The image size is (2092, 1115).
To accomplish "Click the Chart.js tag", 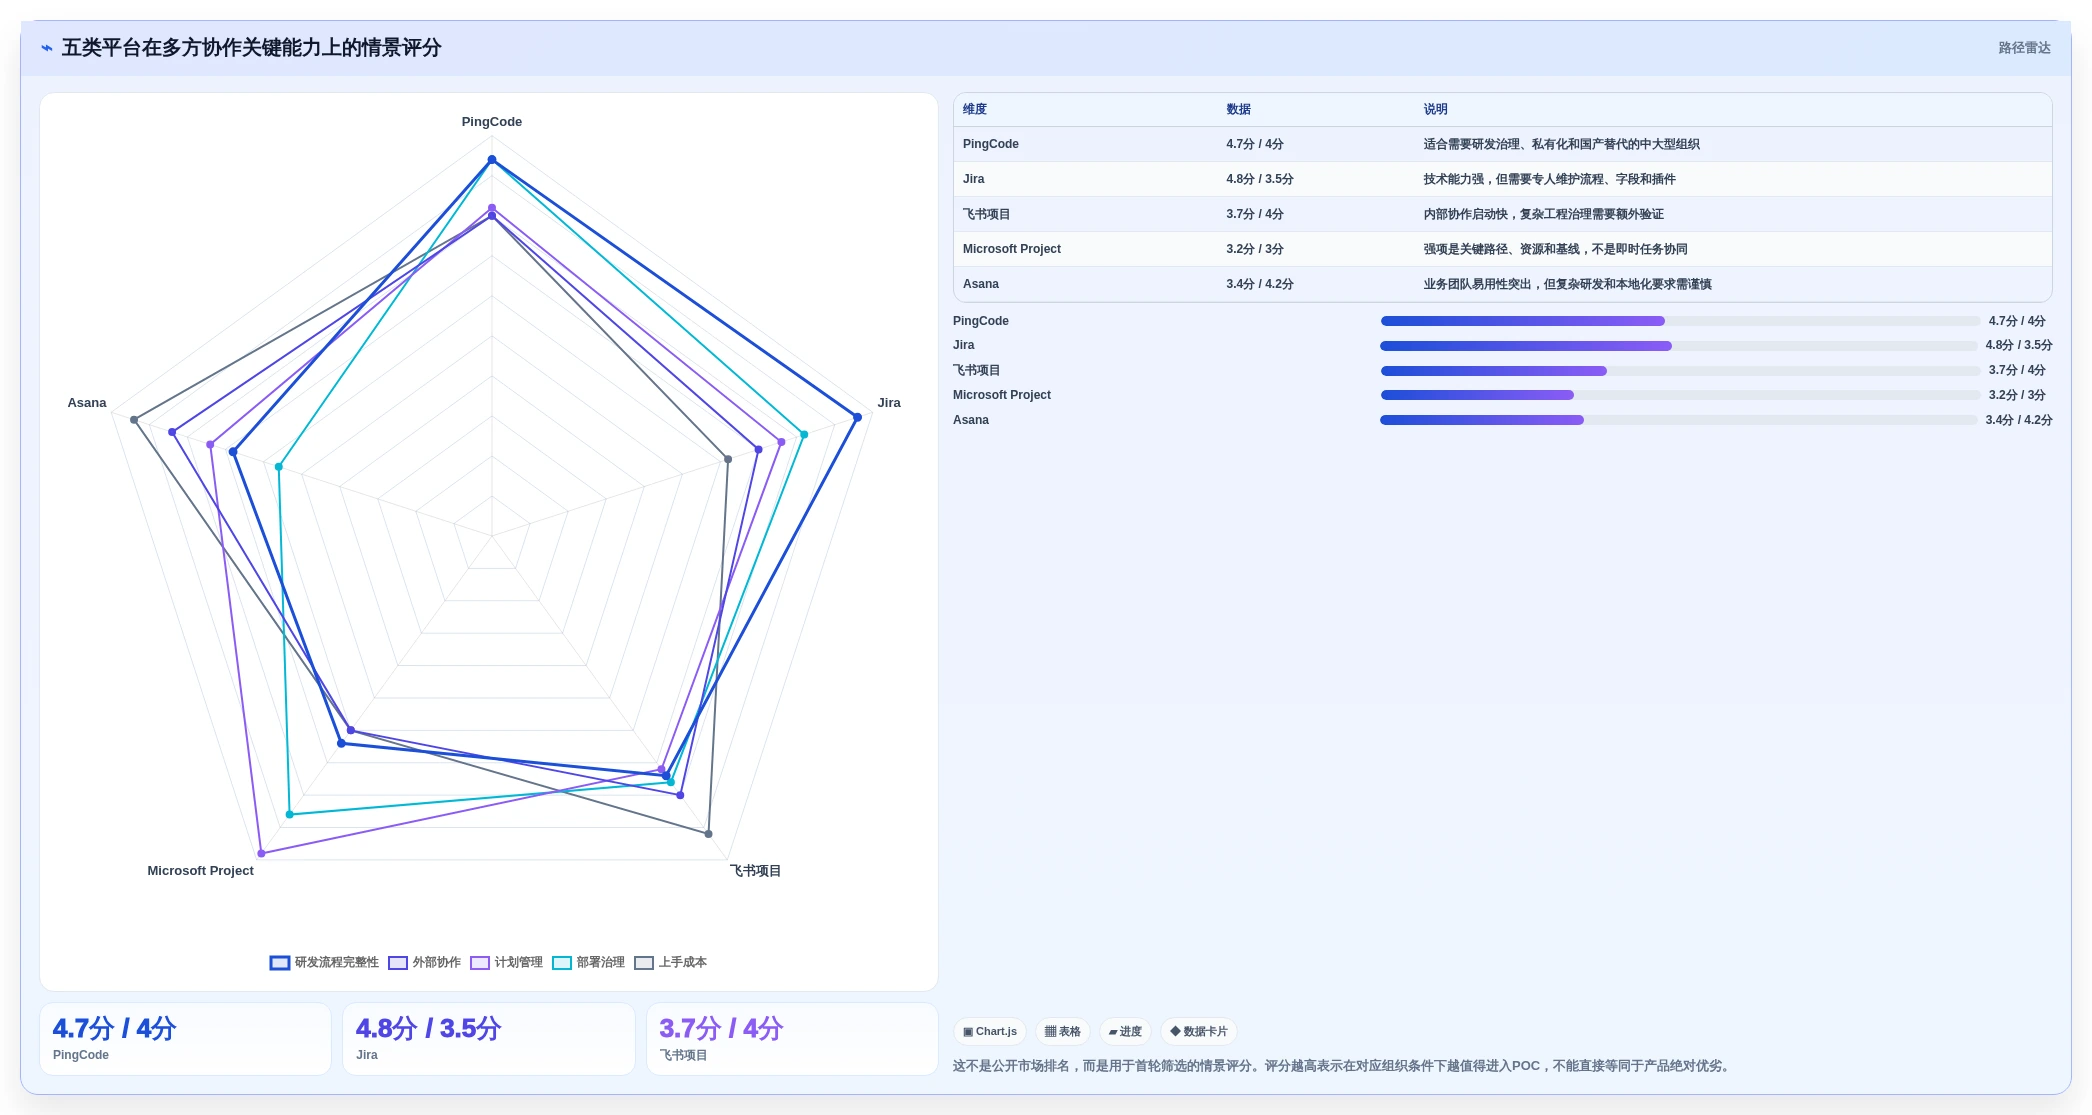I will pyautogui.click(x=990, y=1031).
